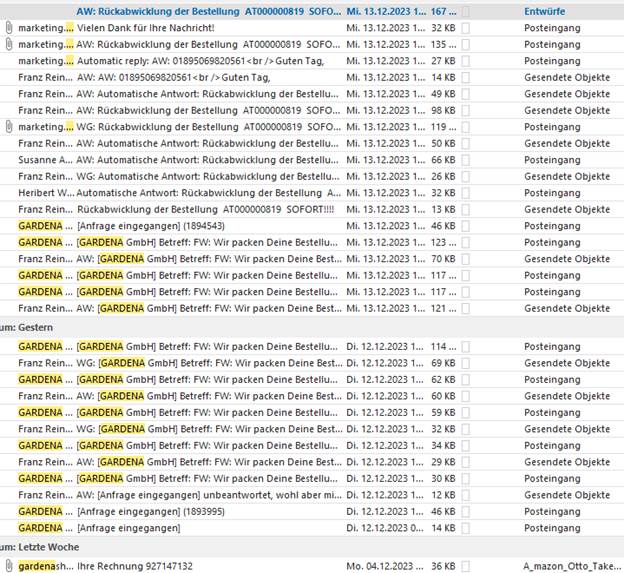This screenshot has width=624, height=573.
Task: Select the 29 KB 'AW: [GARDENA GmbH]' sent email
Action: coord(312,462)
